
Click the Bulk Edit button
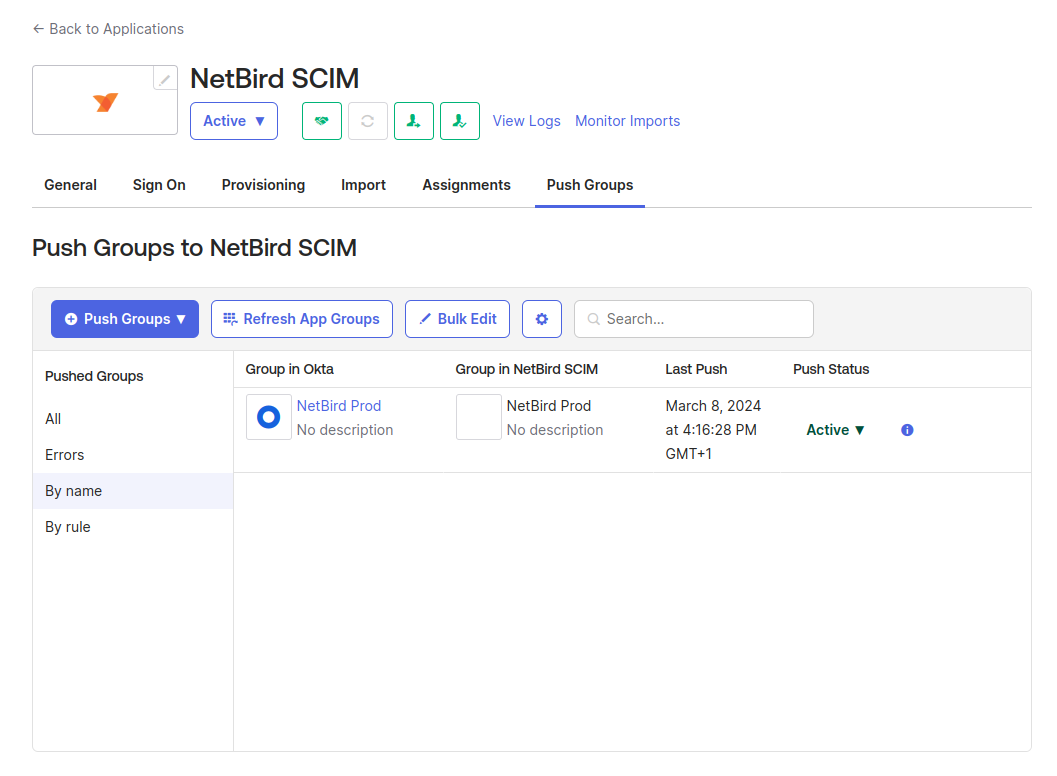(457, 319)
